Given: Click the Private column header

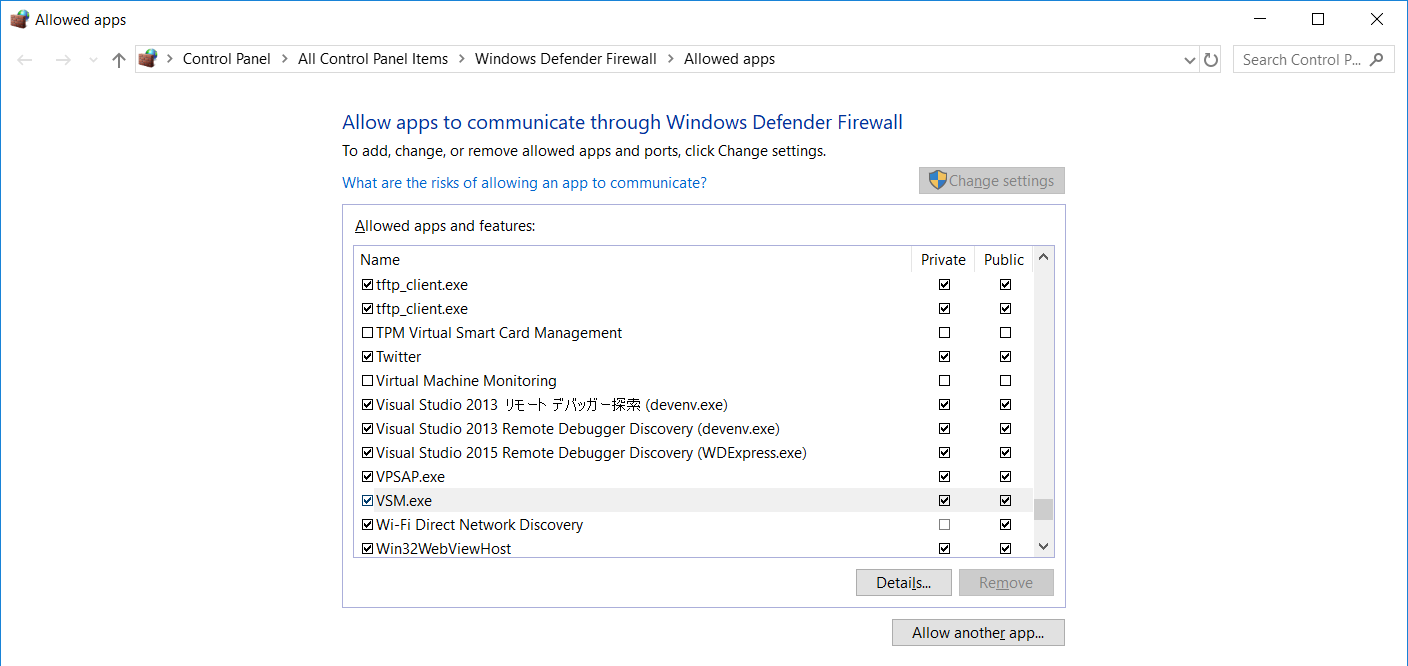Looking at the screenshot, I should [943, 259].
